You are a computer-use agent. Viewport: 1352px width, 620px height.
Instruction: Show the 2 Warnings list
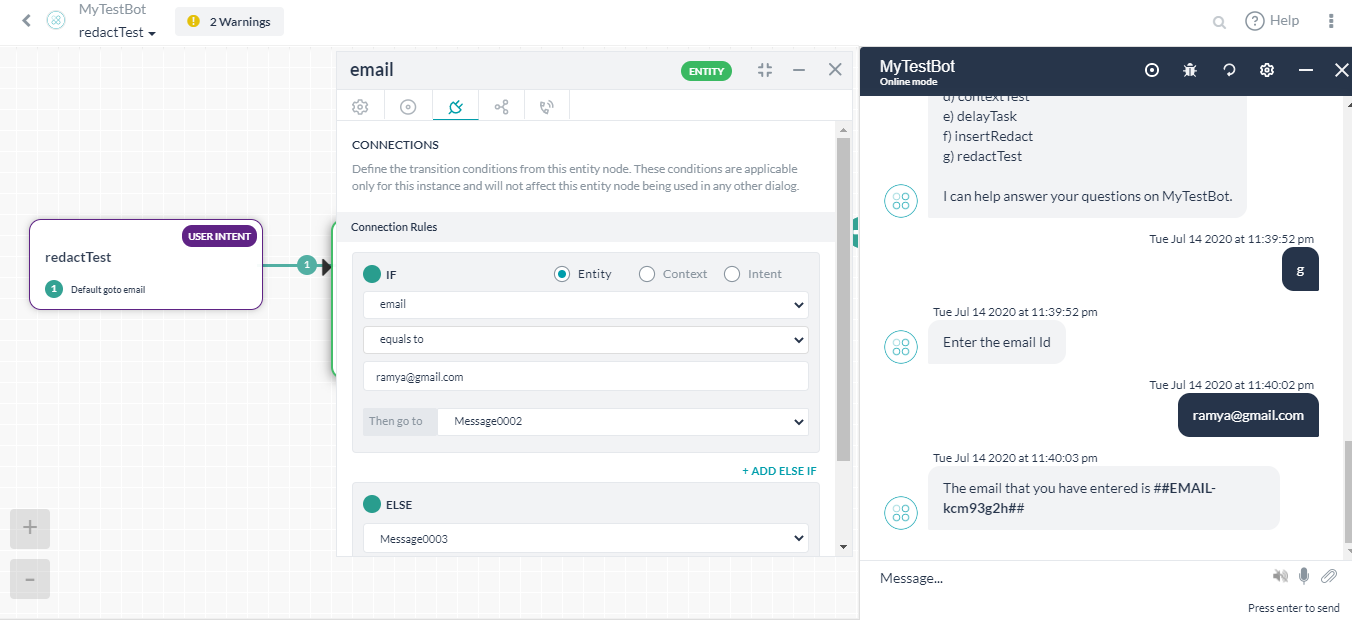(x=229, y=21)
